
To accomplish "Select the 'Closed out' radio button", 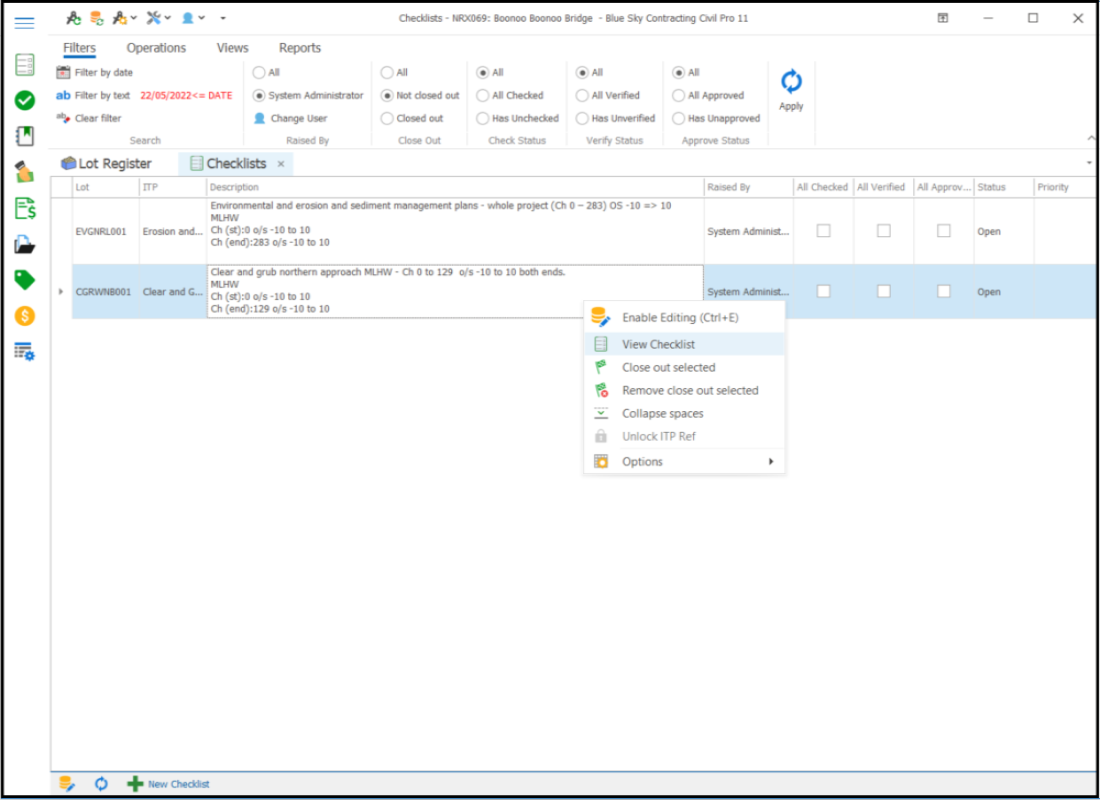I will (388, 118).
